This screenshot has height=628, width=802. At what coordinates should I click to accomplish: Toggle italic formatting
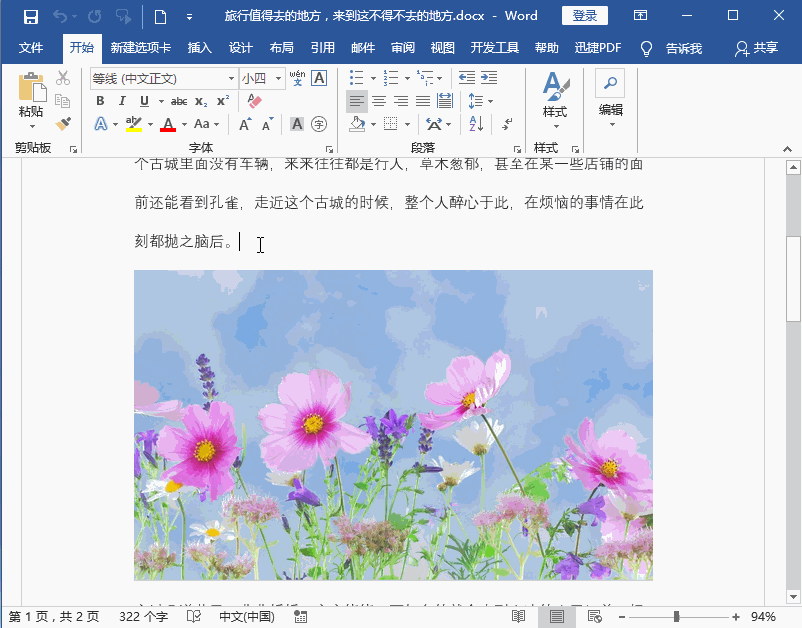pyautogui.click(x=122, y=101)
